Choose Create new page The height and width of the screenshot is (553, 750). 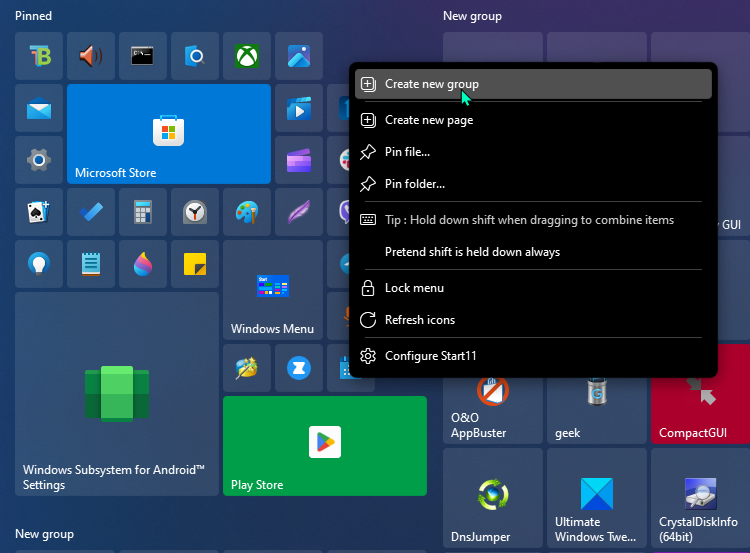point(533,120)
